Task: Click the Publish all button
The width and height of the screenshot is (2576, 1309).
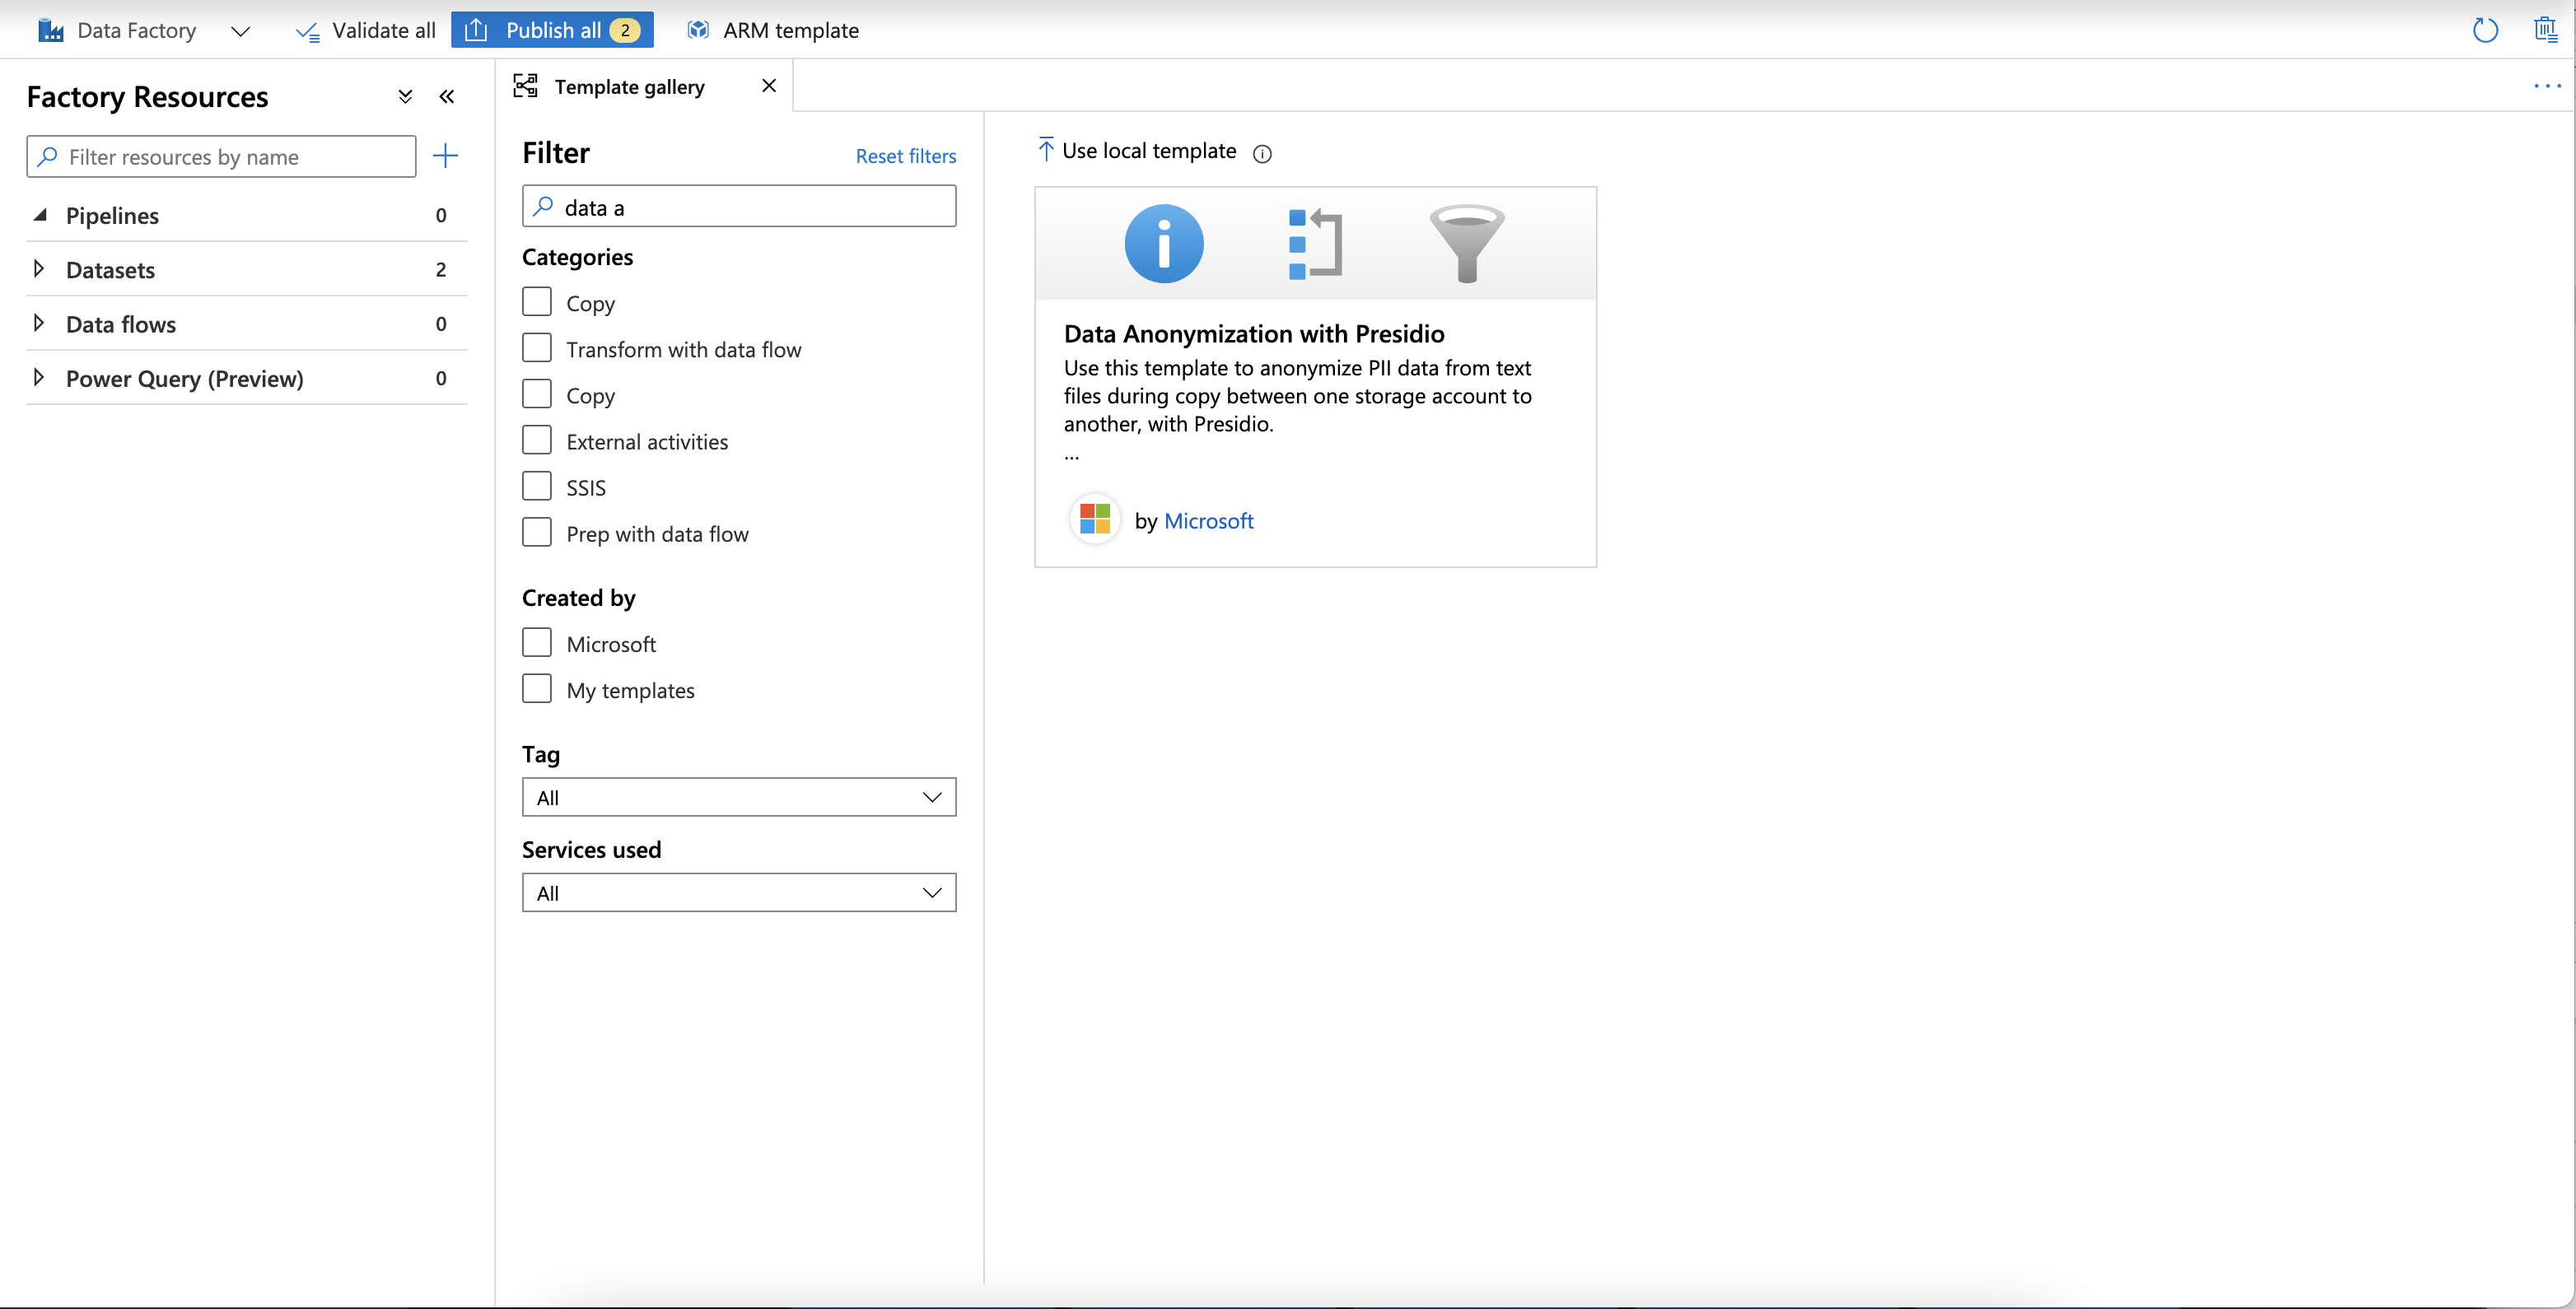Action: coord(552,30)
